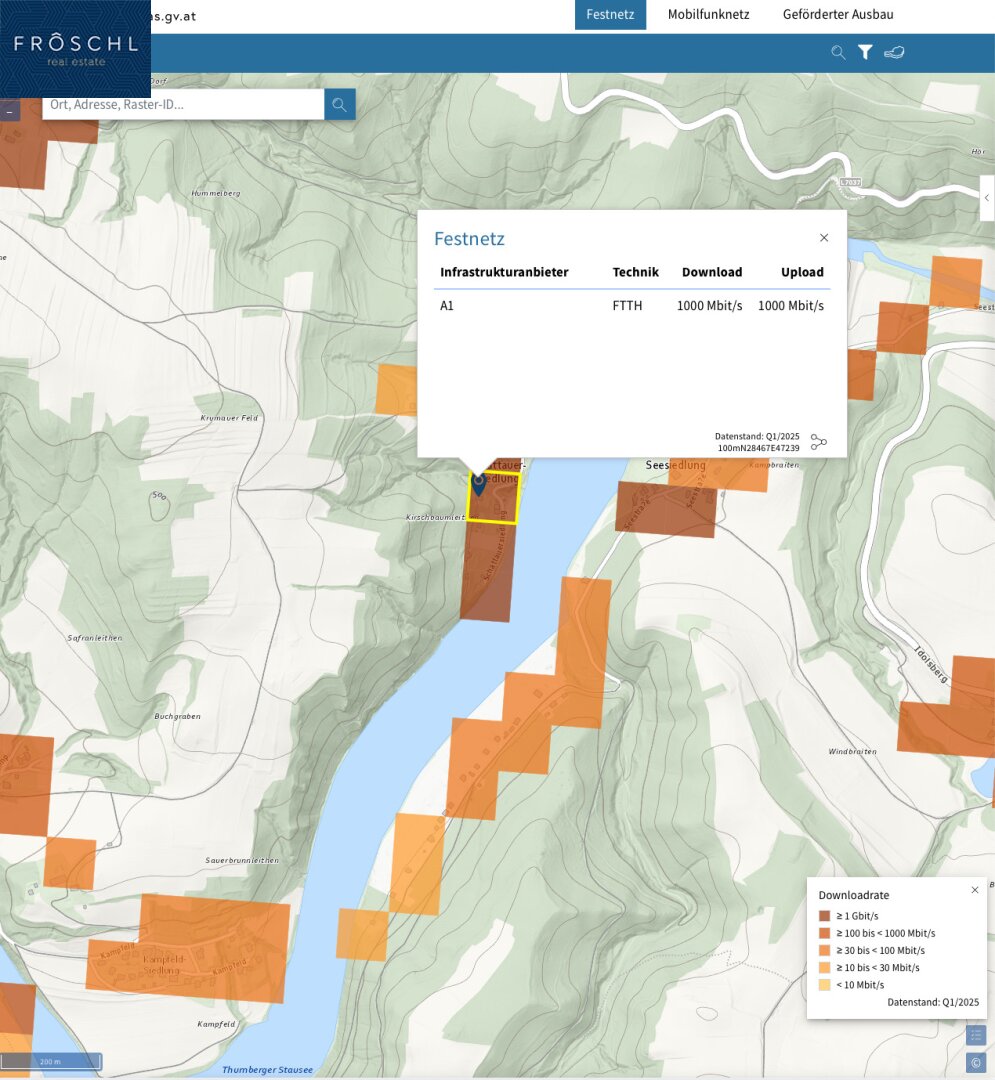
Task: Click the Fröschl real estate logo
Action: [x=75, y=49]
